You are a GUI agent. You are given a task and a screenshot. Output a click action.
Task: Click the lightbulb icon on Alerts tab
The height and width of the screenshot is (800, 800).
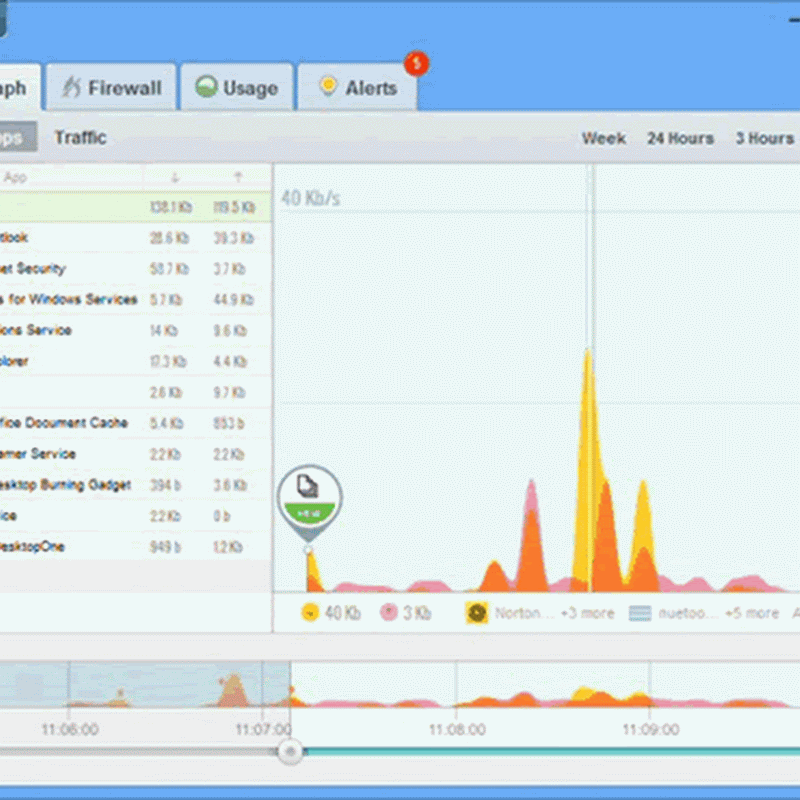point(328,86)
